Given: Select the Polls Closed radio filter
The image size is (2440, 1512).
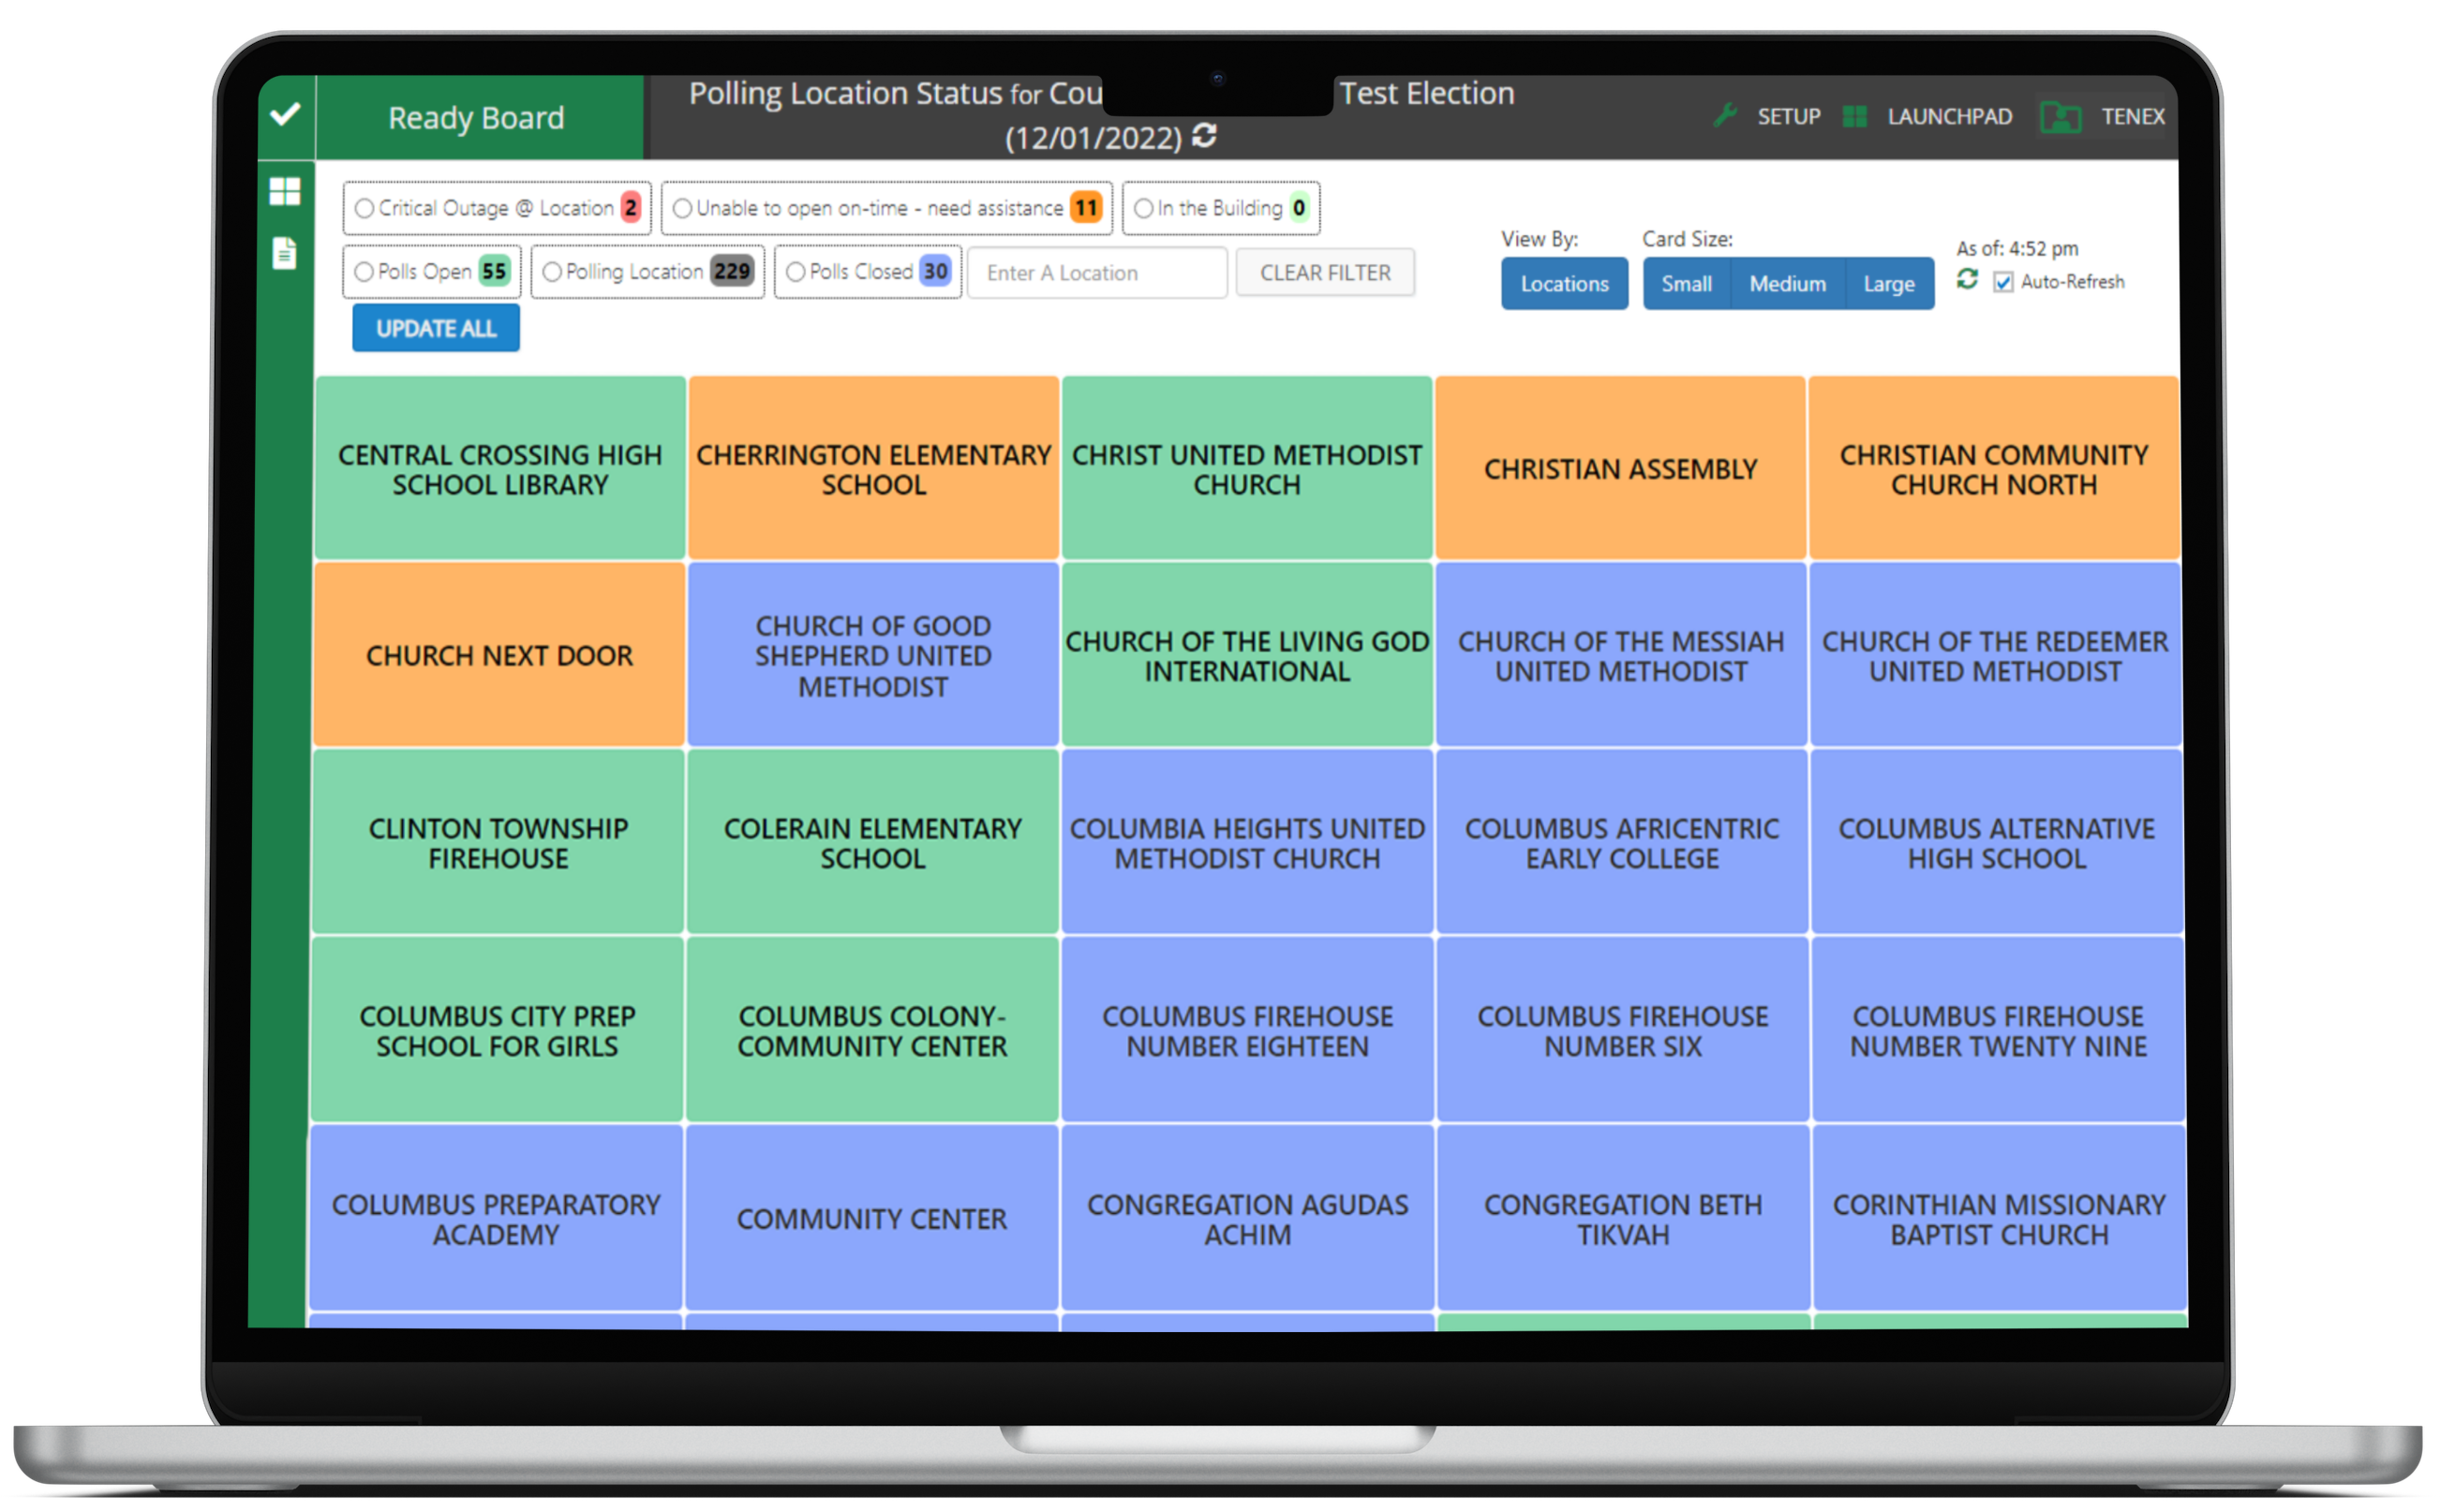Looking at the screenshot, I should tap(795, 272).
